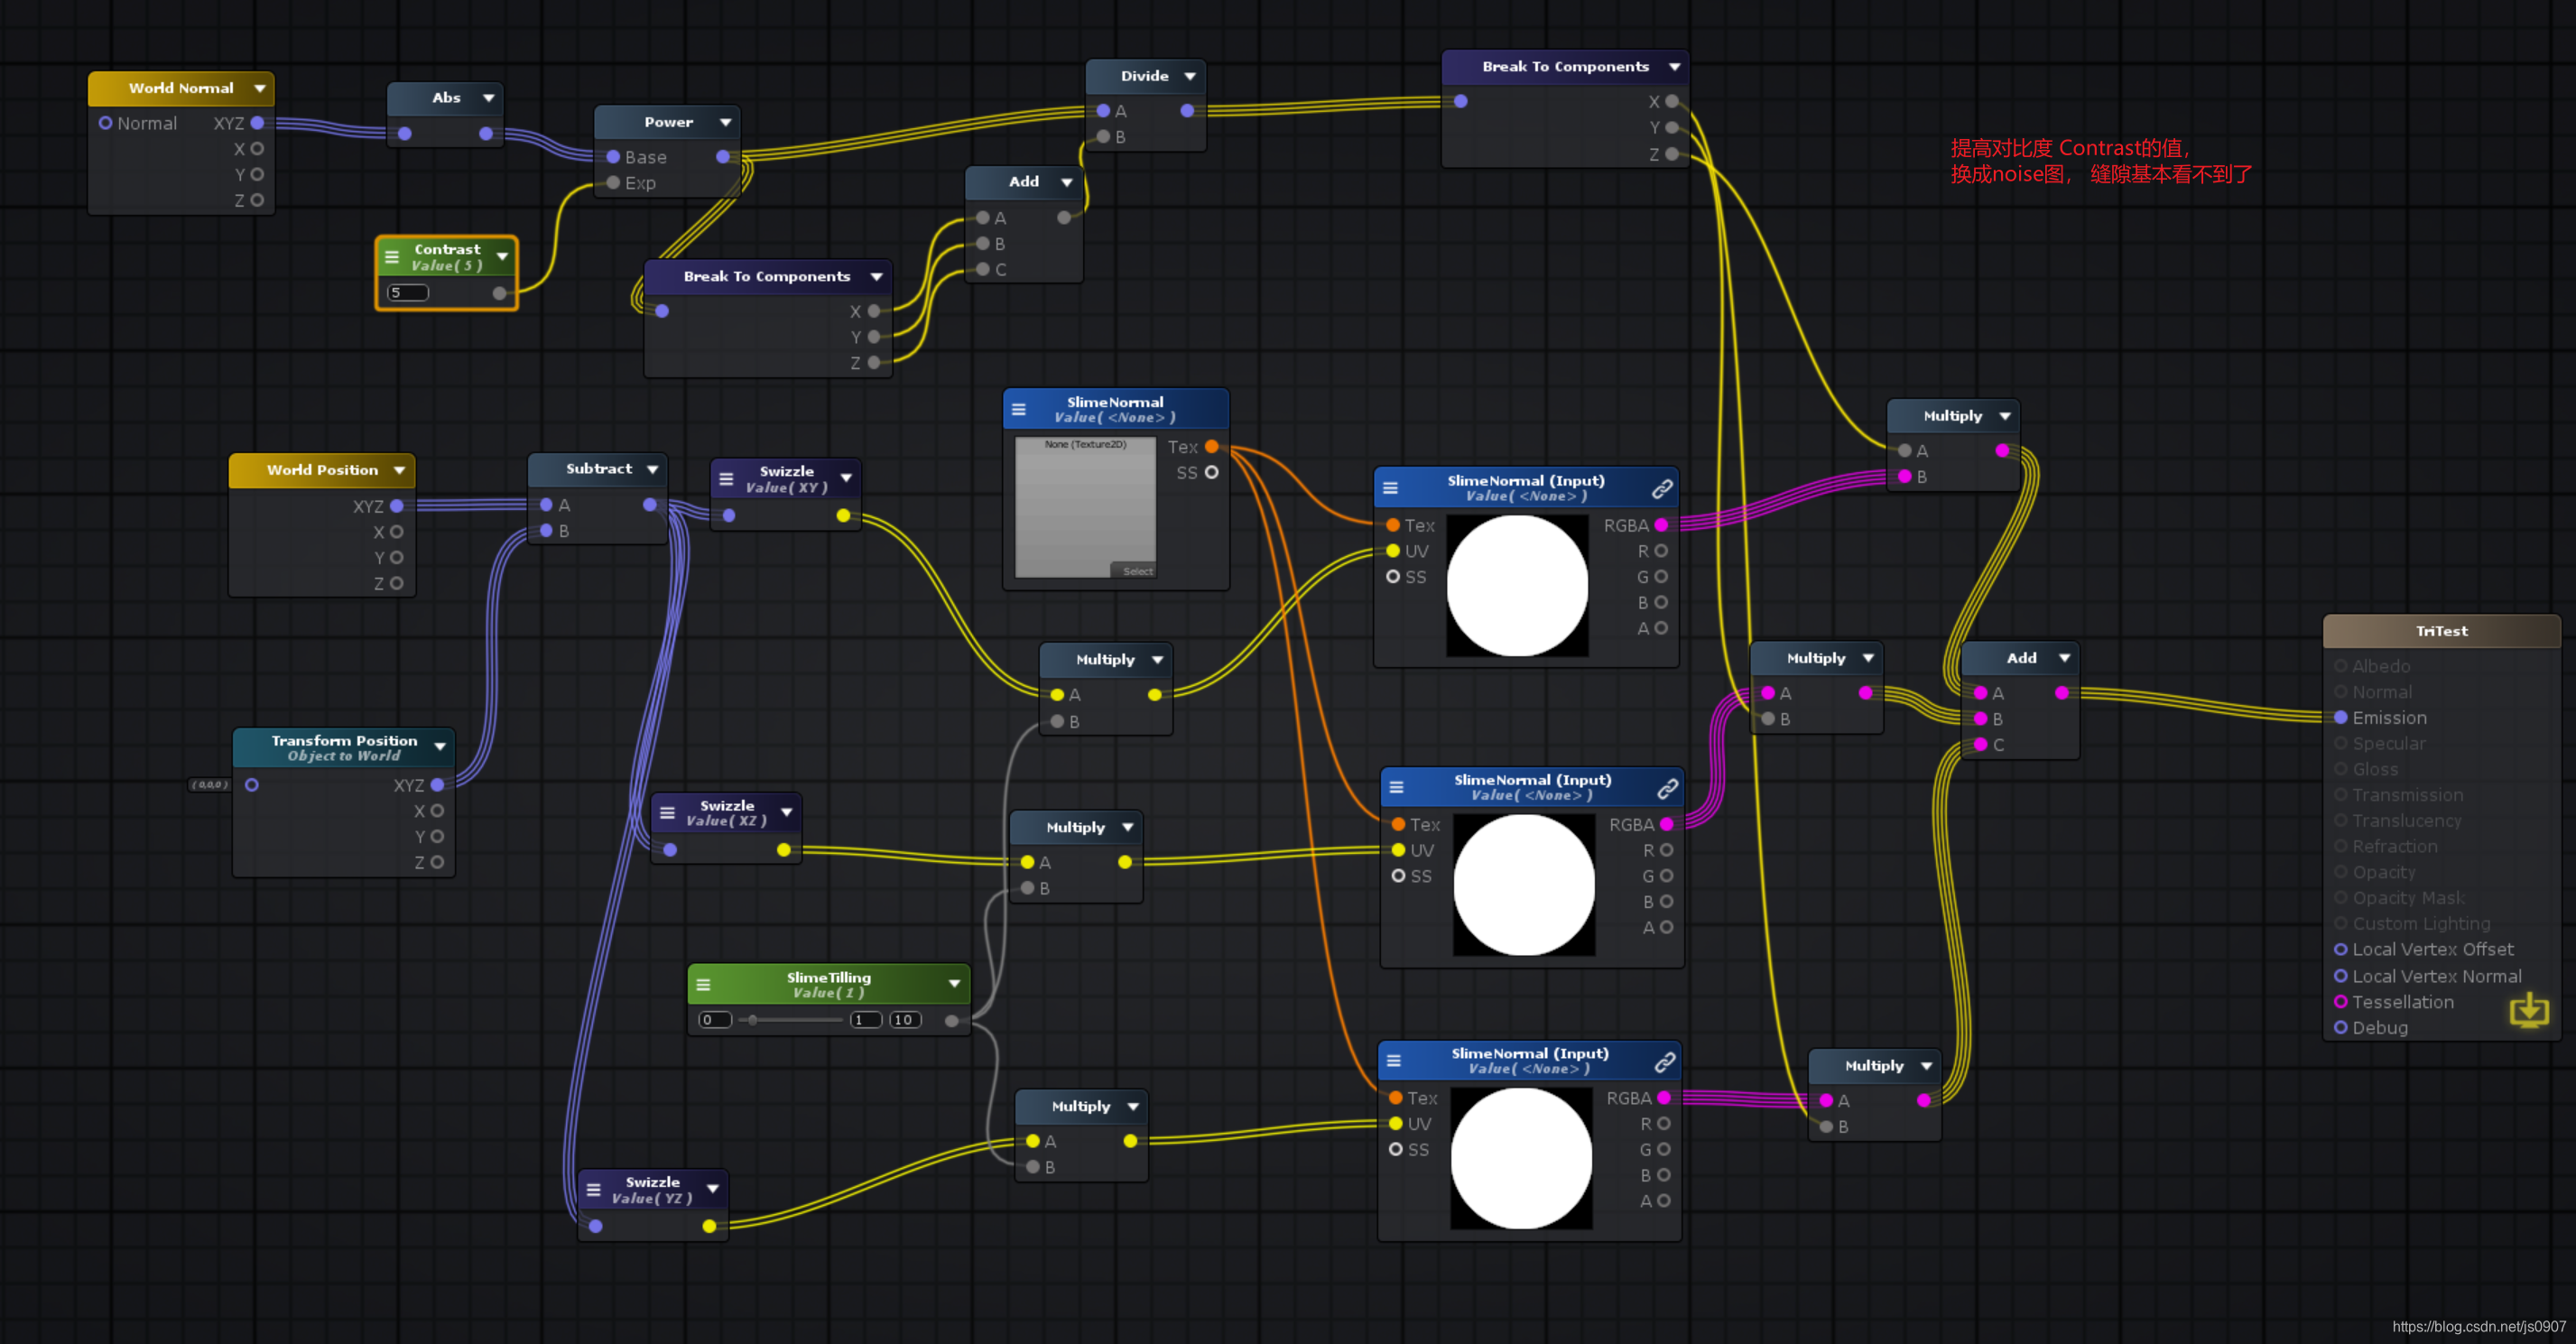Open the blog.csdn.net/js0907 link
Image resolution: width=2576 pixels, height=1344 pixels.
pos(2479,1326)
